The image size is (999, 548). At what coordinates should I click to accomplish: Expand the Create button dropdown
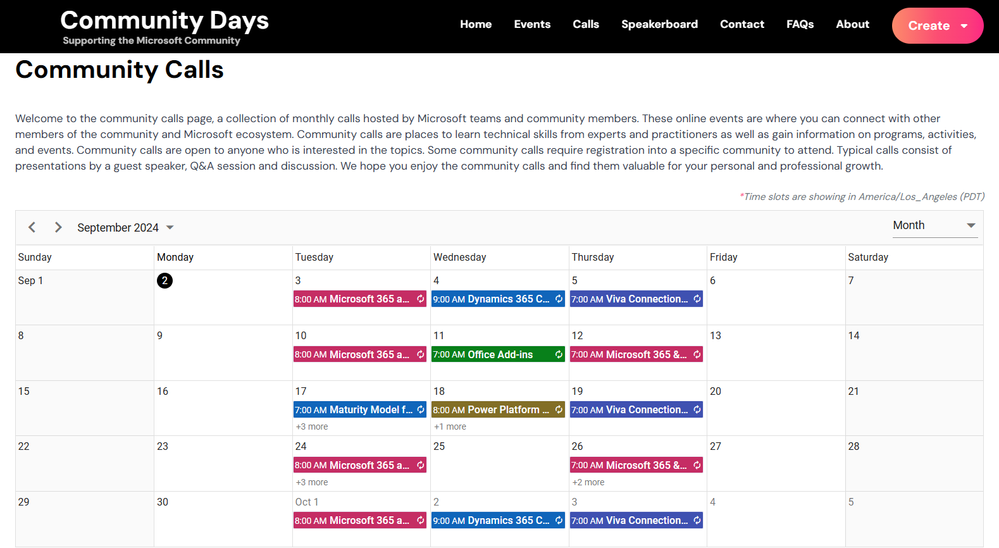coord(937,25)
